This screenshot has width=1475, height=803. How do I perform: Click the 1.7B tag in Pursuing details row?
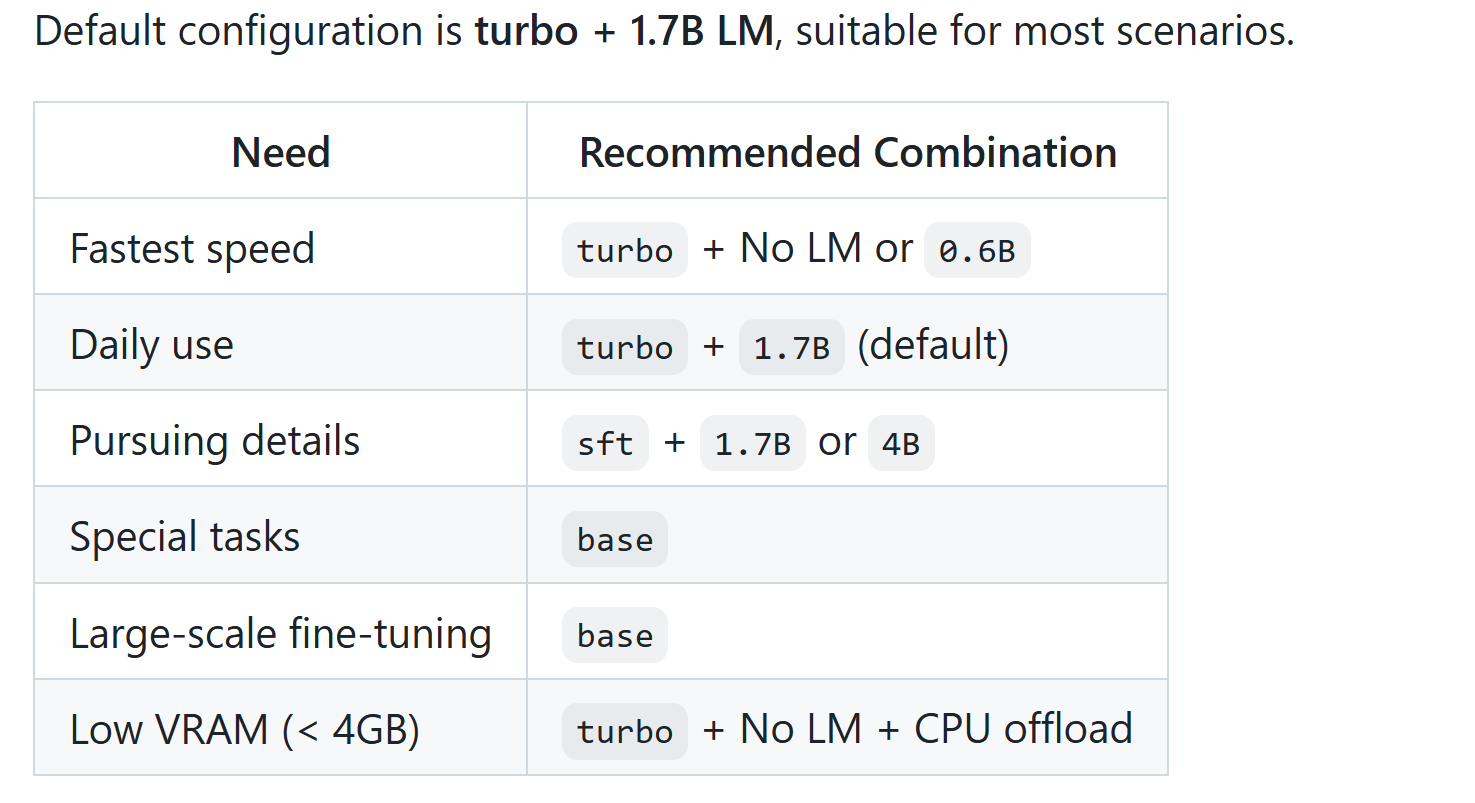(752, 443)
